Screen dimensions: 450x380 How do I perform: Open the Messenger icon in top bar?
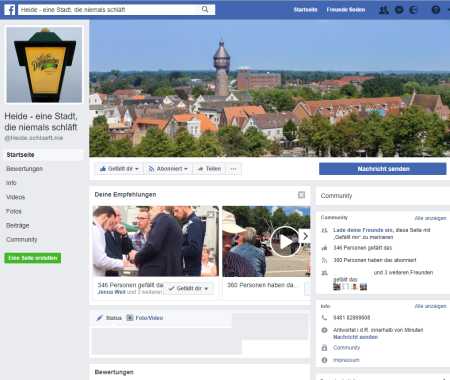pos(399,10)
